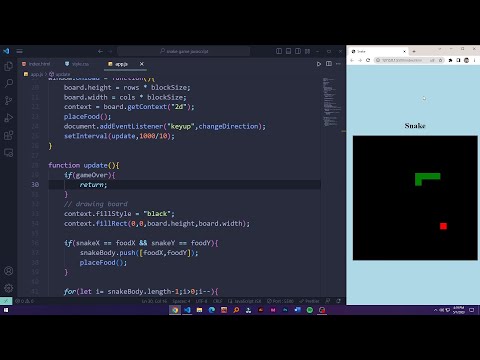The image size is (480, 360).
Task: Open the Windows Start menu
Action: coord(6,310)
